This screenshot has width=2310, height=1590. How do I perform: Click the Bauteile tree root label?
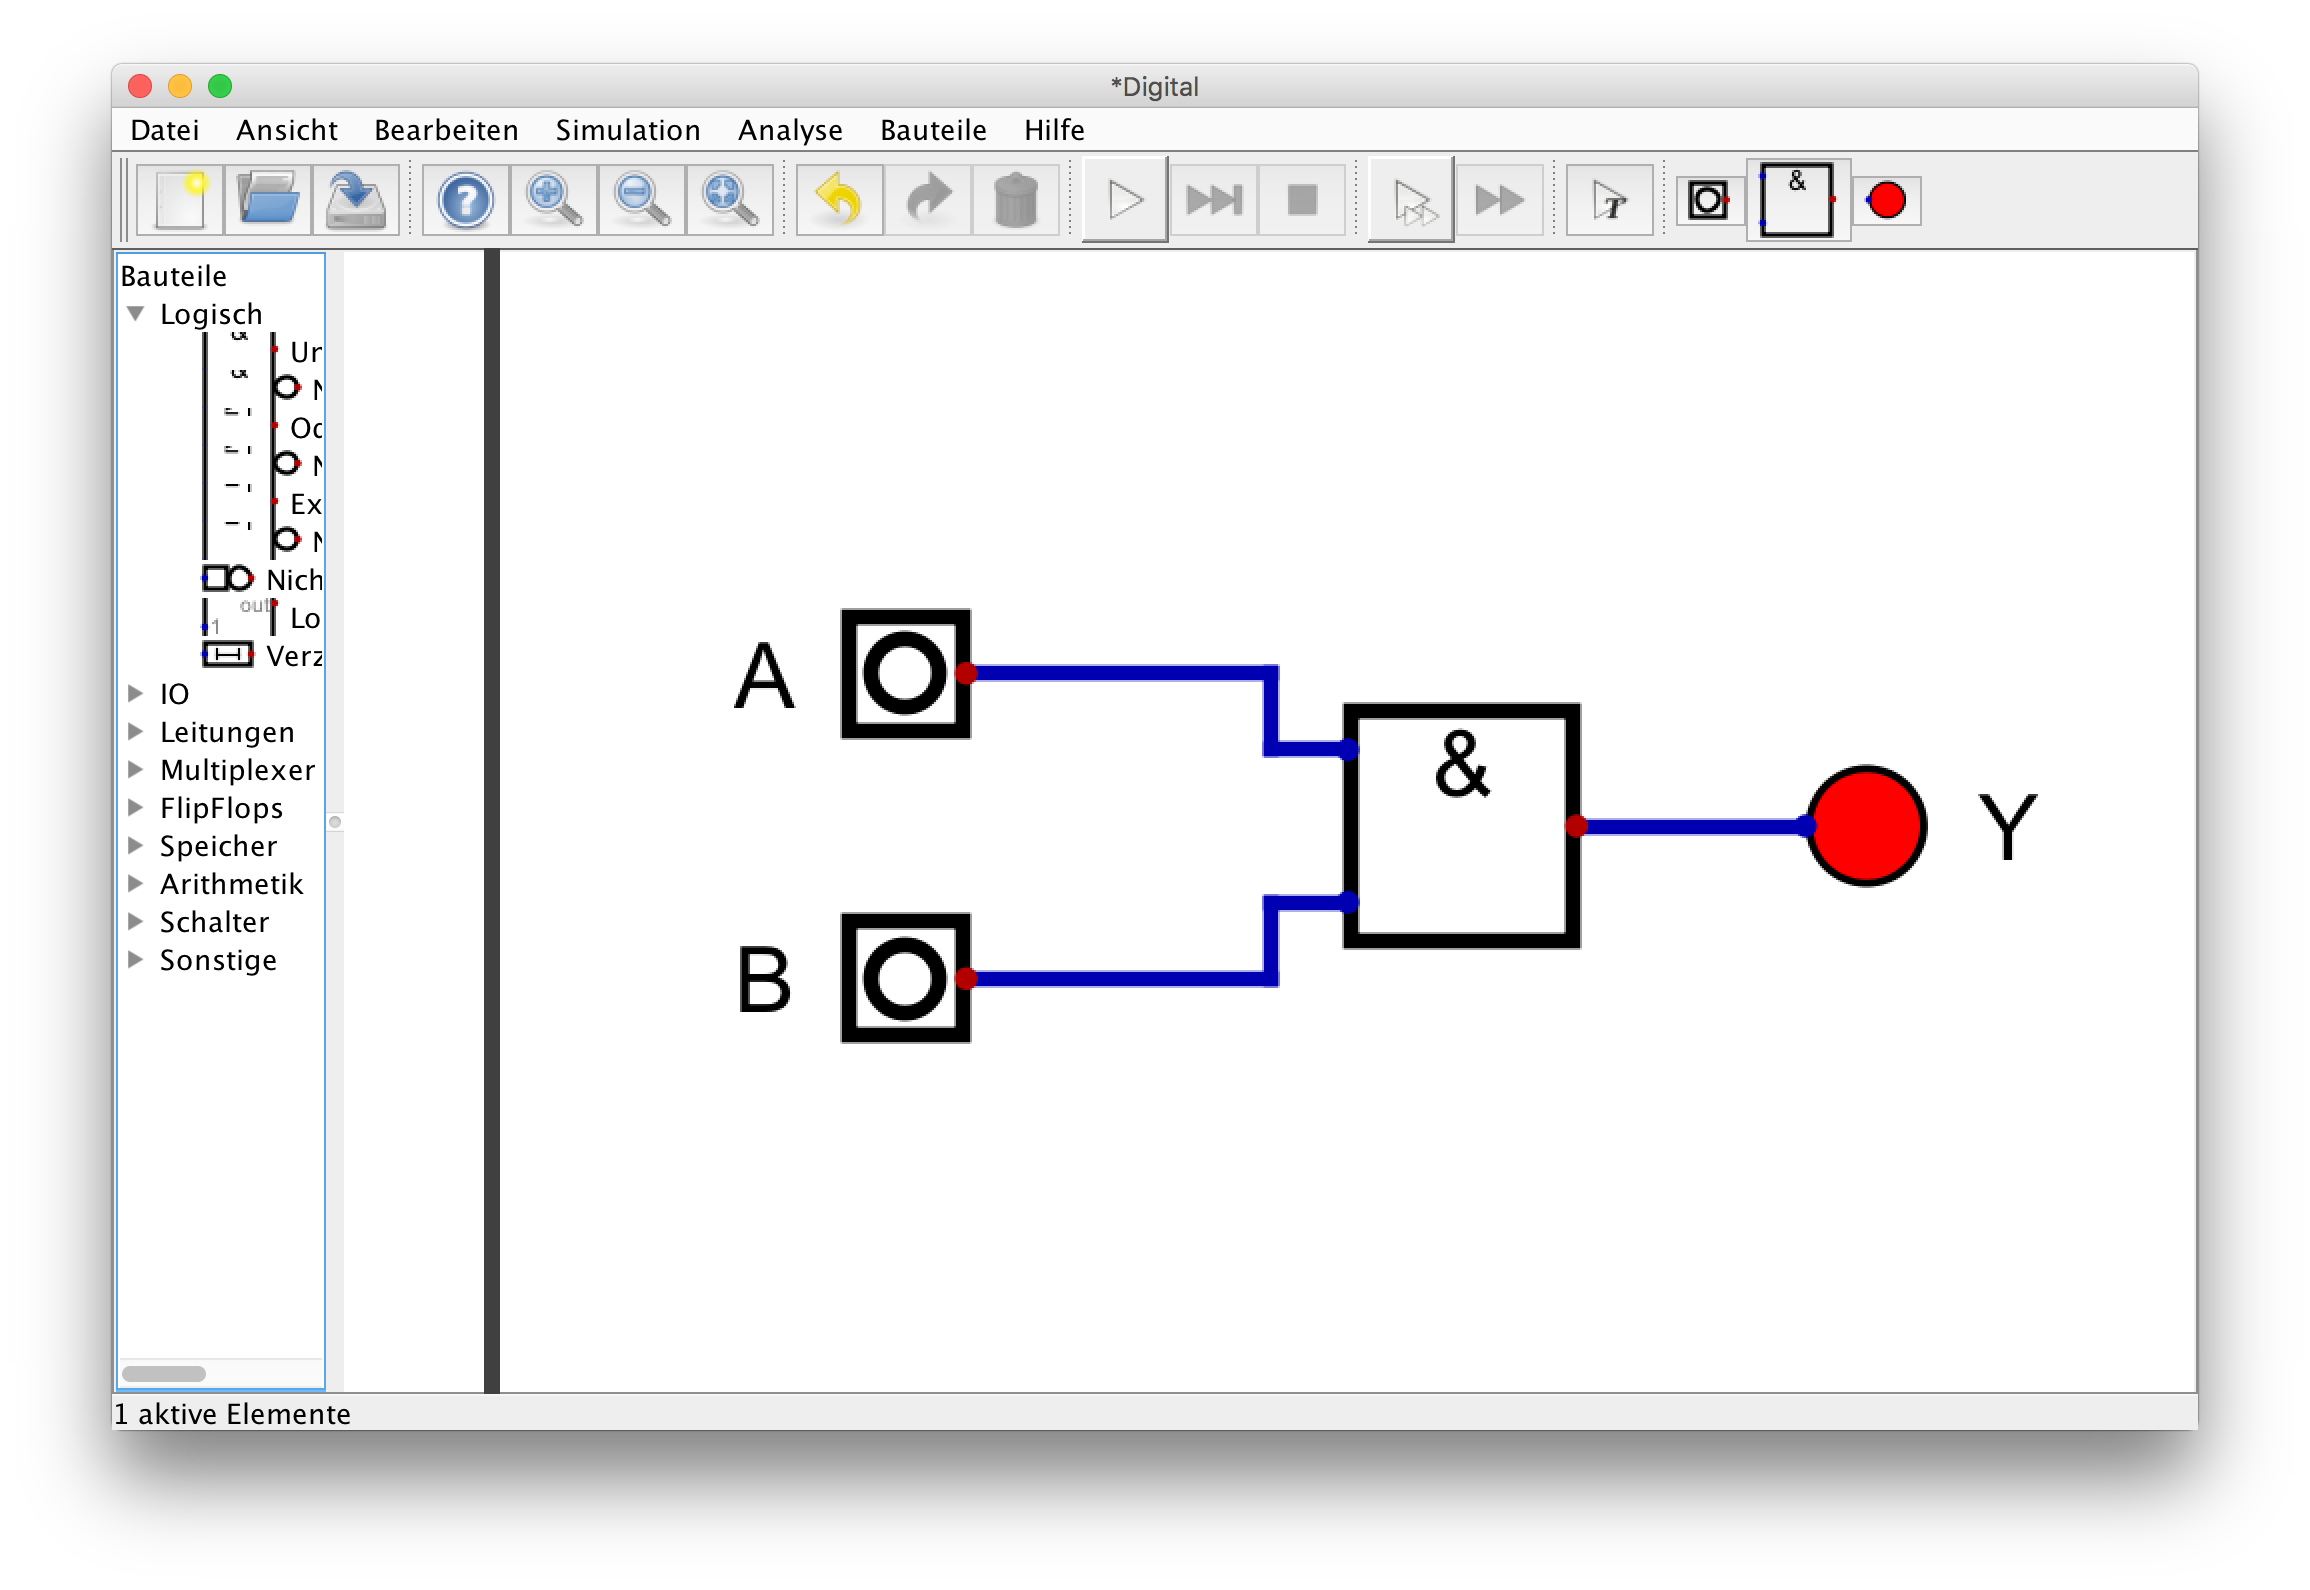[x=173, y=276]
